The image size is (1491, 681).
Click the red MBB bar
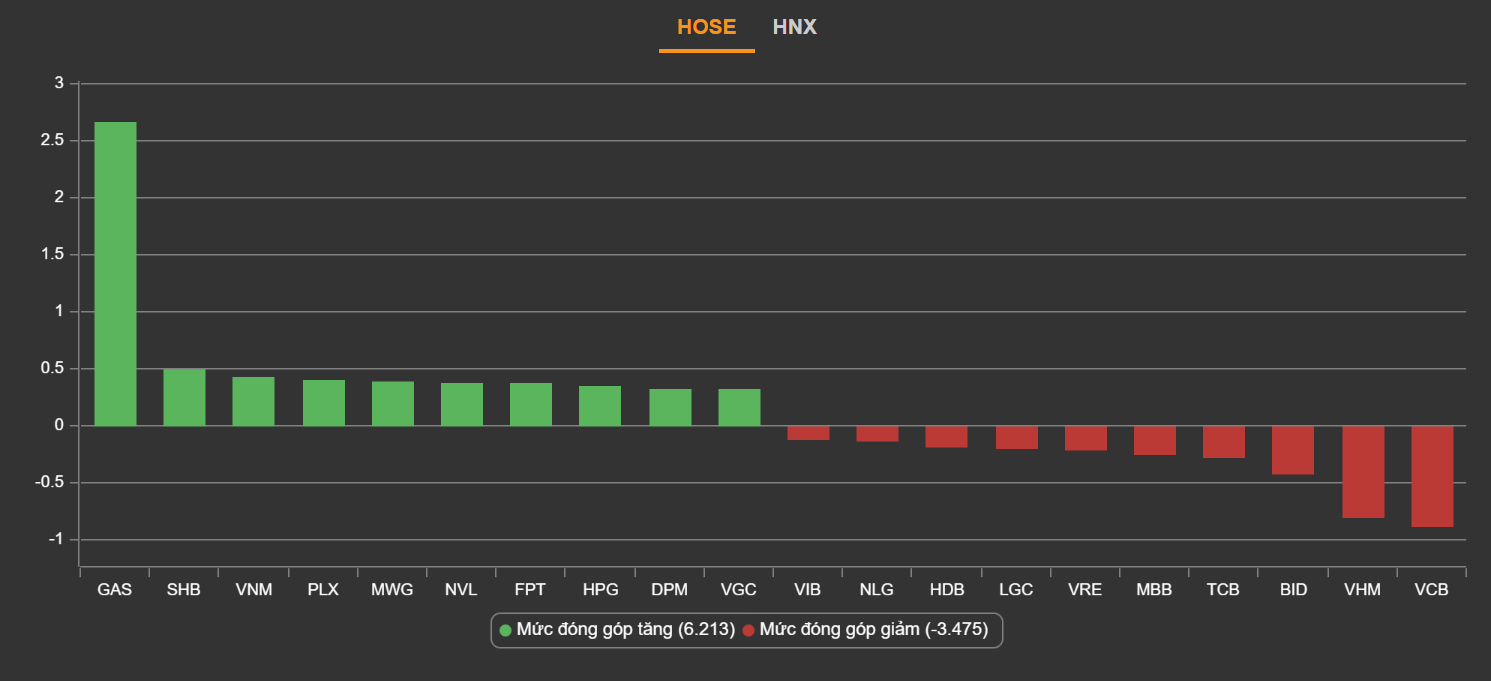(x=1154, y=441)
